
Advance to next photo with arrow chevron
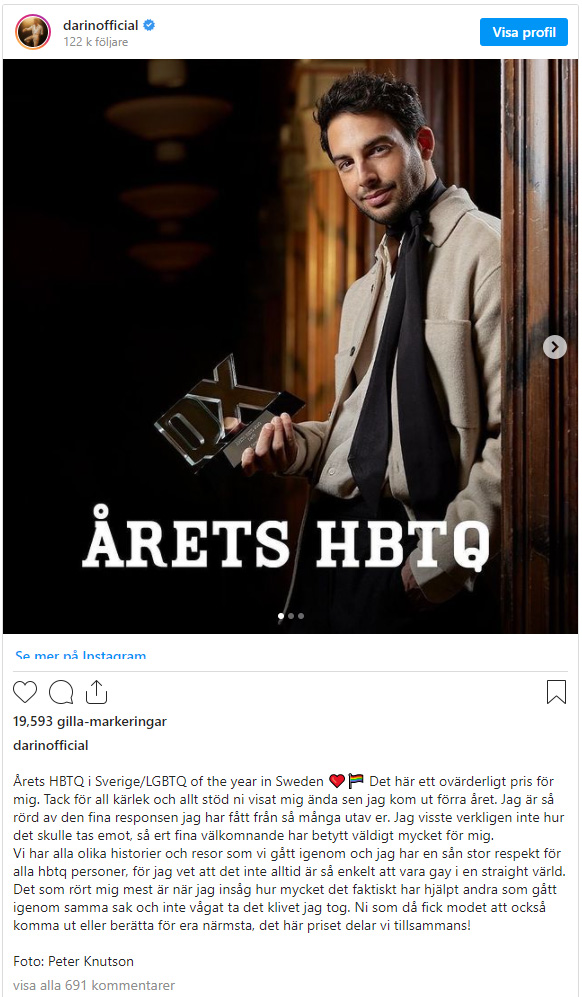(555, 347)
